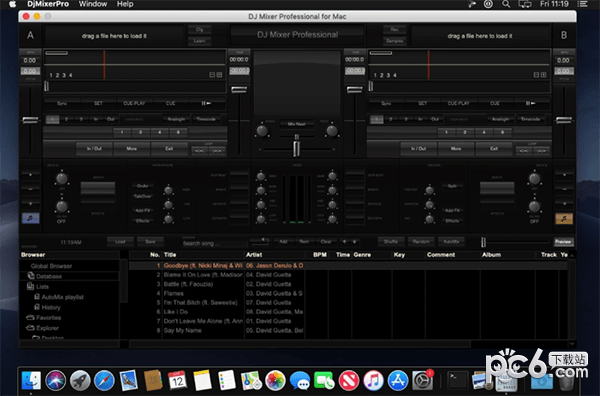Click deck A pitch slider handle
This screenshot has width=600, height=396.
tap(30, 120)
